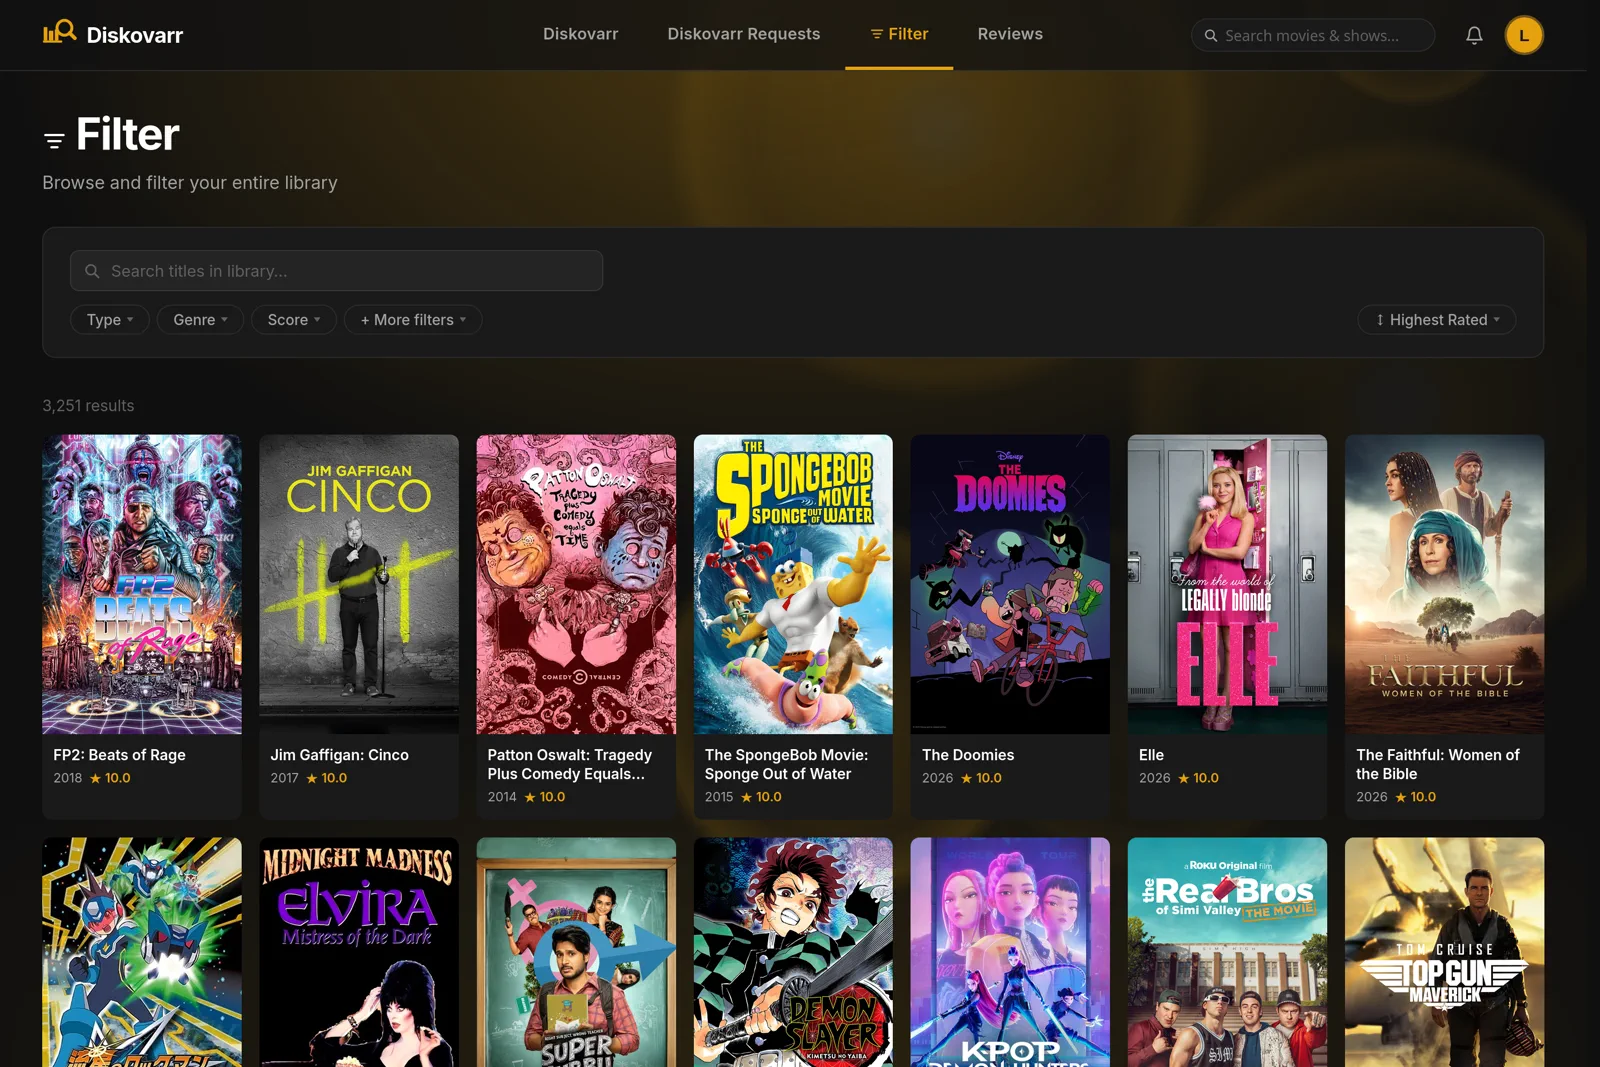Screen dimensions: 1600x1067
Task: Click title 'The Faithful: Women of the Bible'
Action: click(1437, 765)
